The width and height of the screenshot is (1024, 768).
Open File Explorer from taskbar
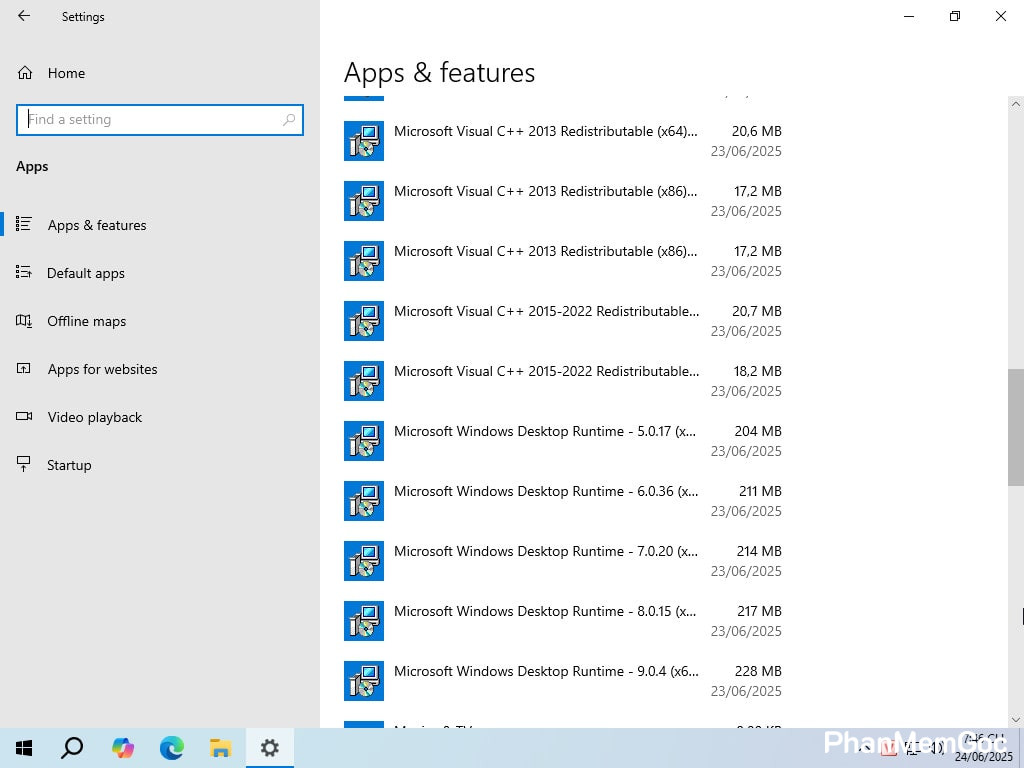coord(220,748)
